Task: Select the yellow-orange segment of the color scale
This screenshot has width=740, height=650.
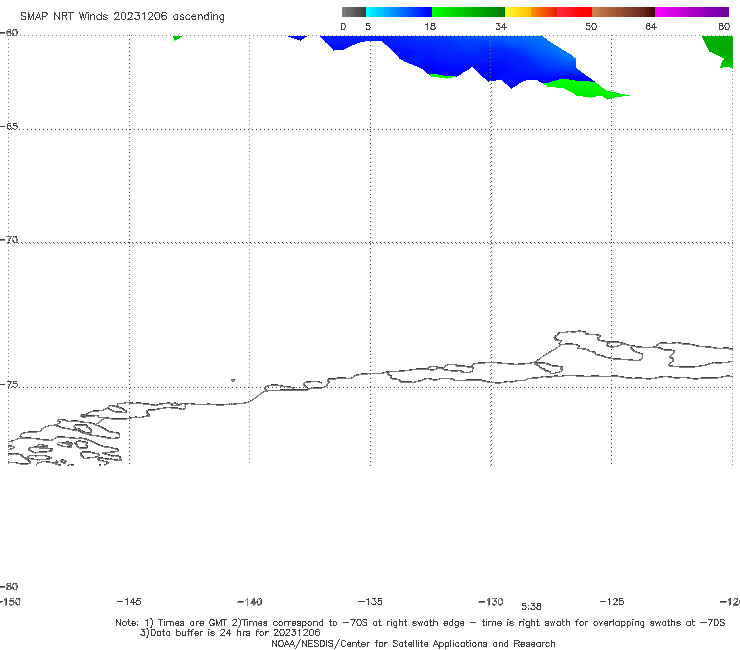Action: coord(530,12)
